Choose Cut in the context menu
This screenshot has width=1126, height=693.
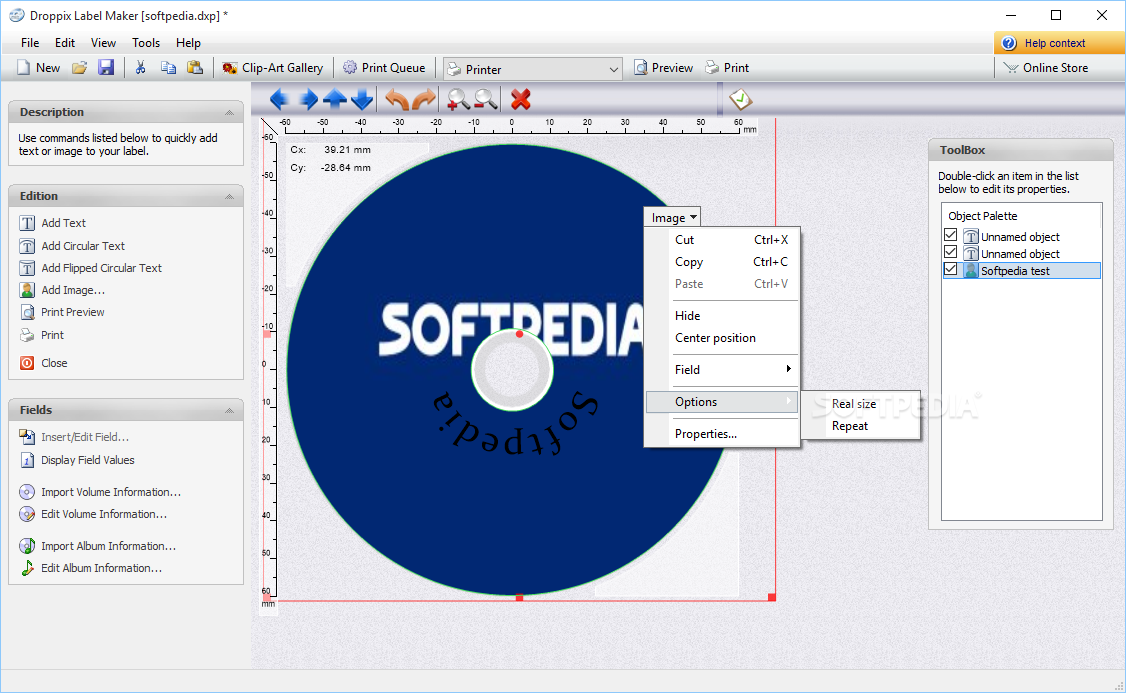722,240
